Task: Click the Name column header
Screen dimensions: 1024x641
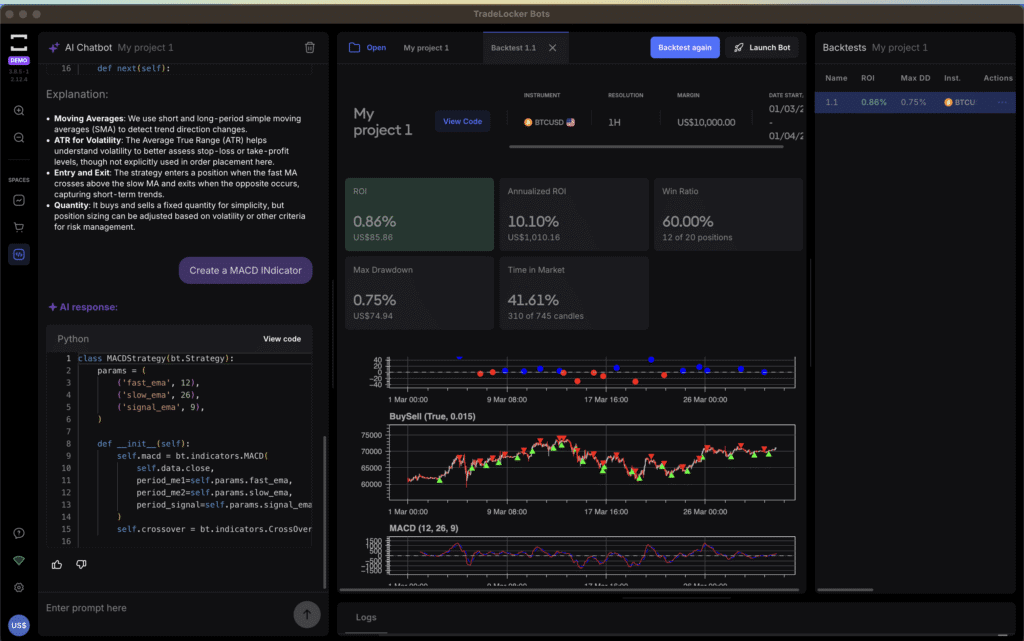Action: (x=836, y=78)
